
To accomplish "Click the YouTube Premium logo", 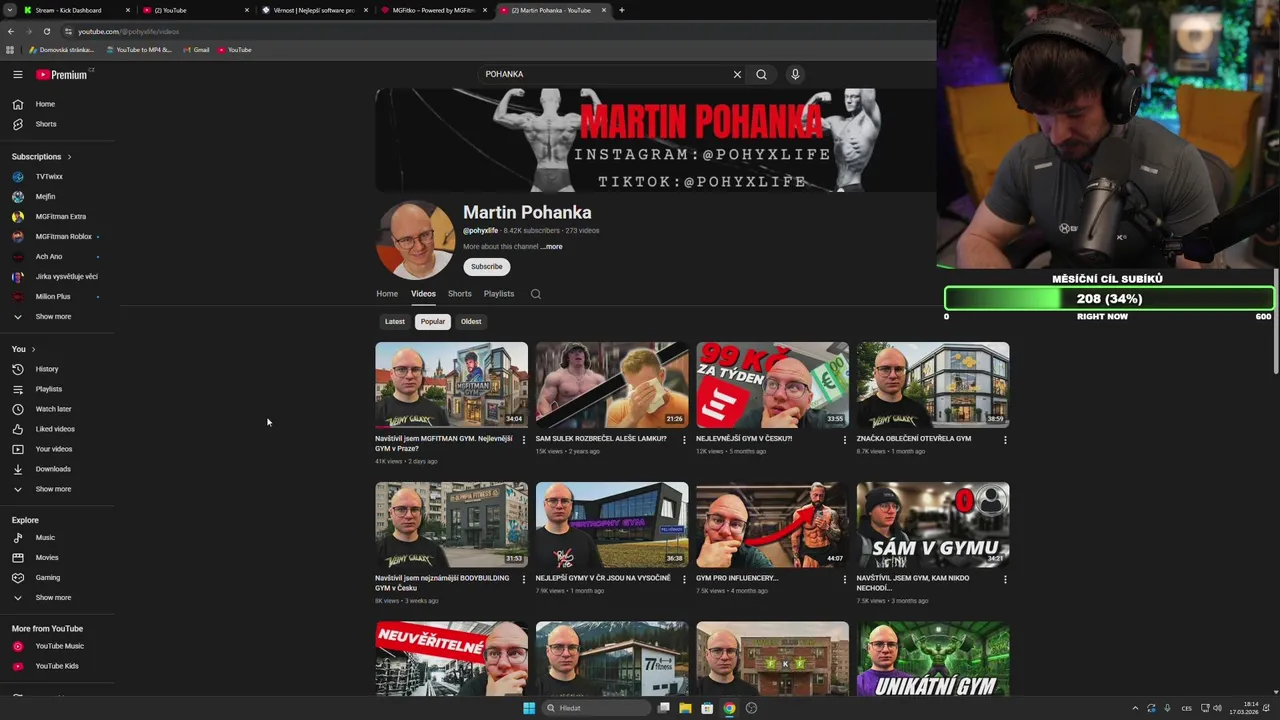I will click(x=62, y=74).
